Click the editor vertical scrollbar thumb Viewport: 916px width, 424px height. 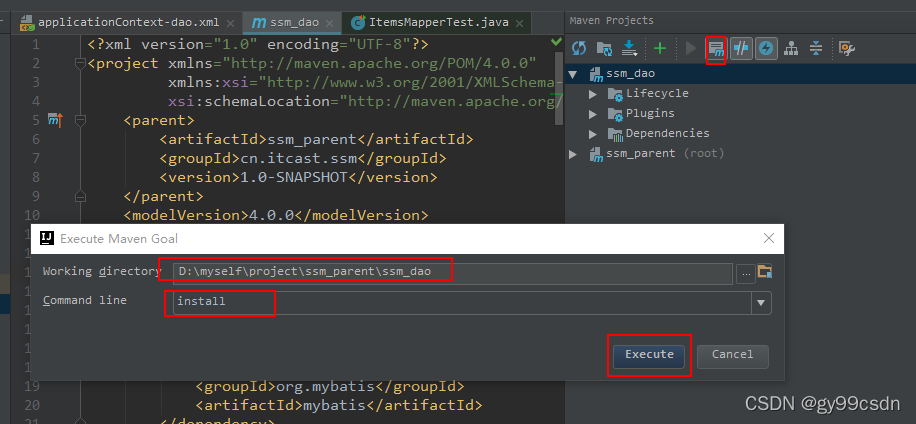(558, 88)
